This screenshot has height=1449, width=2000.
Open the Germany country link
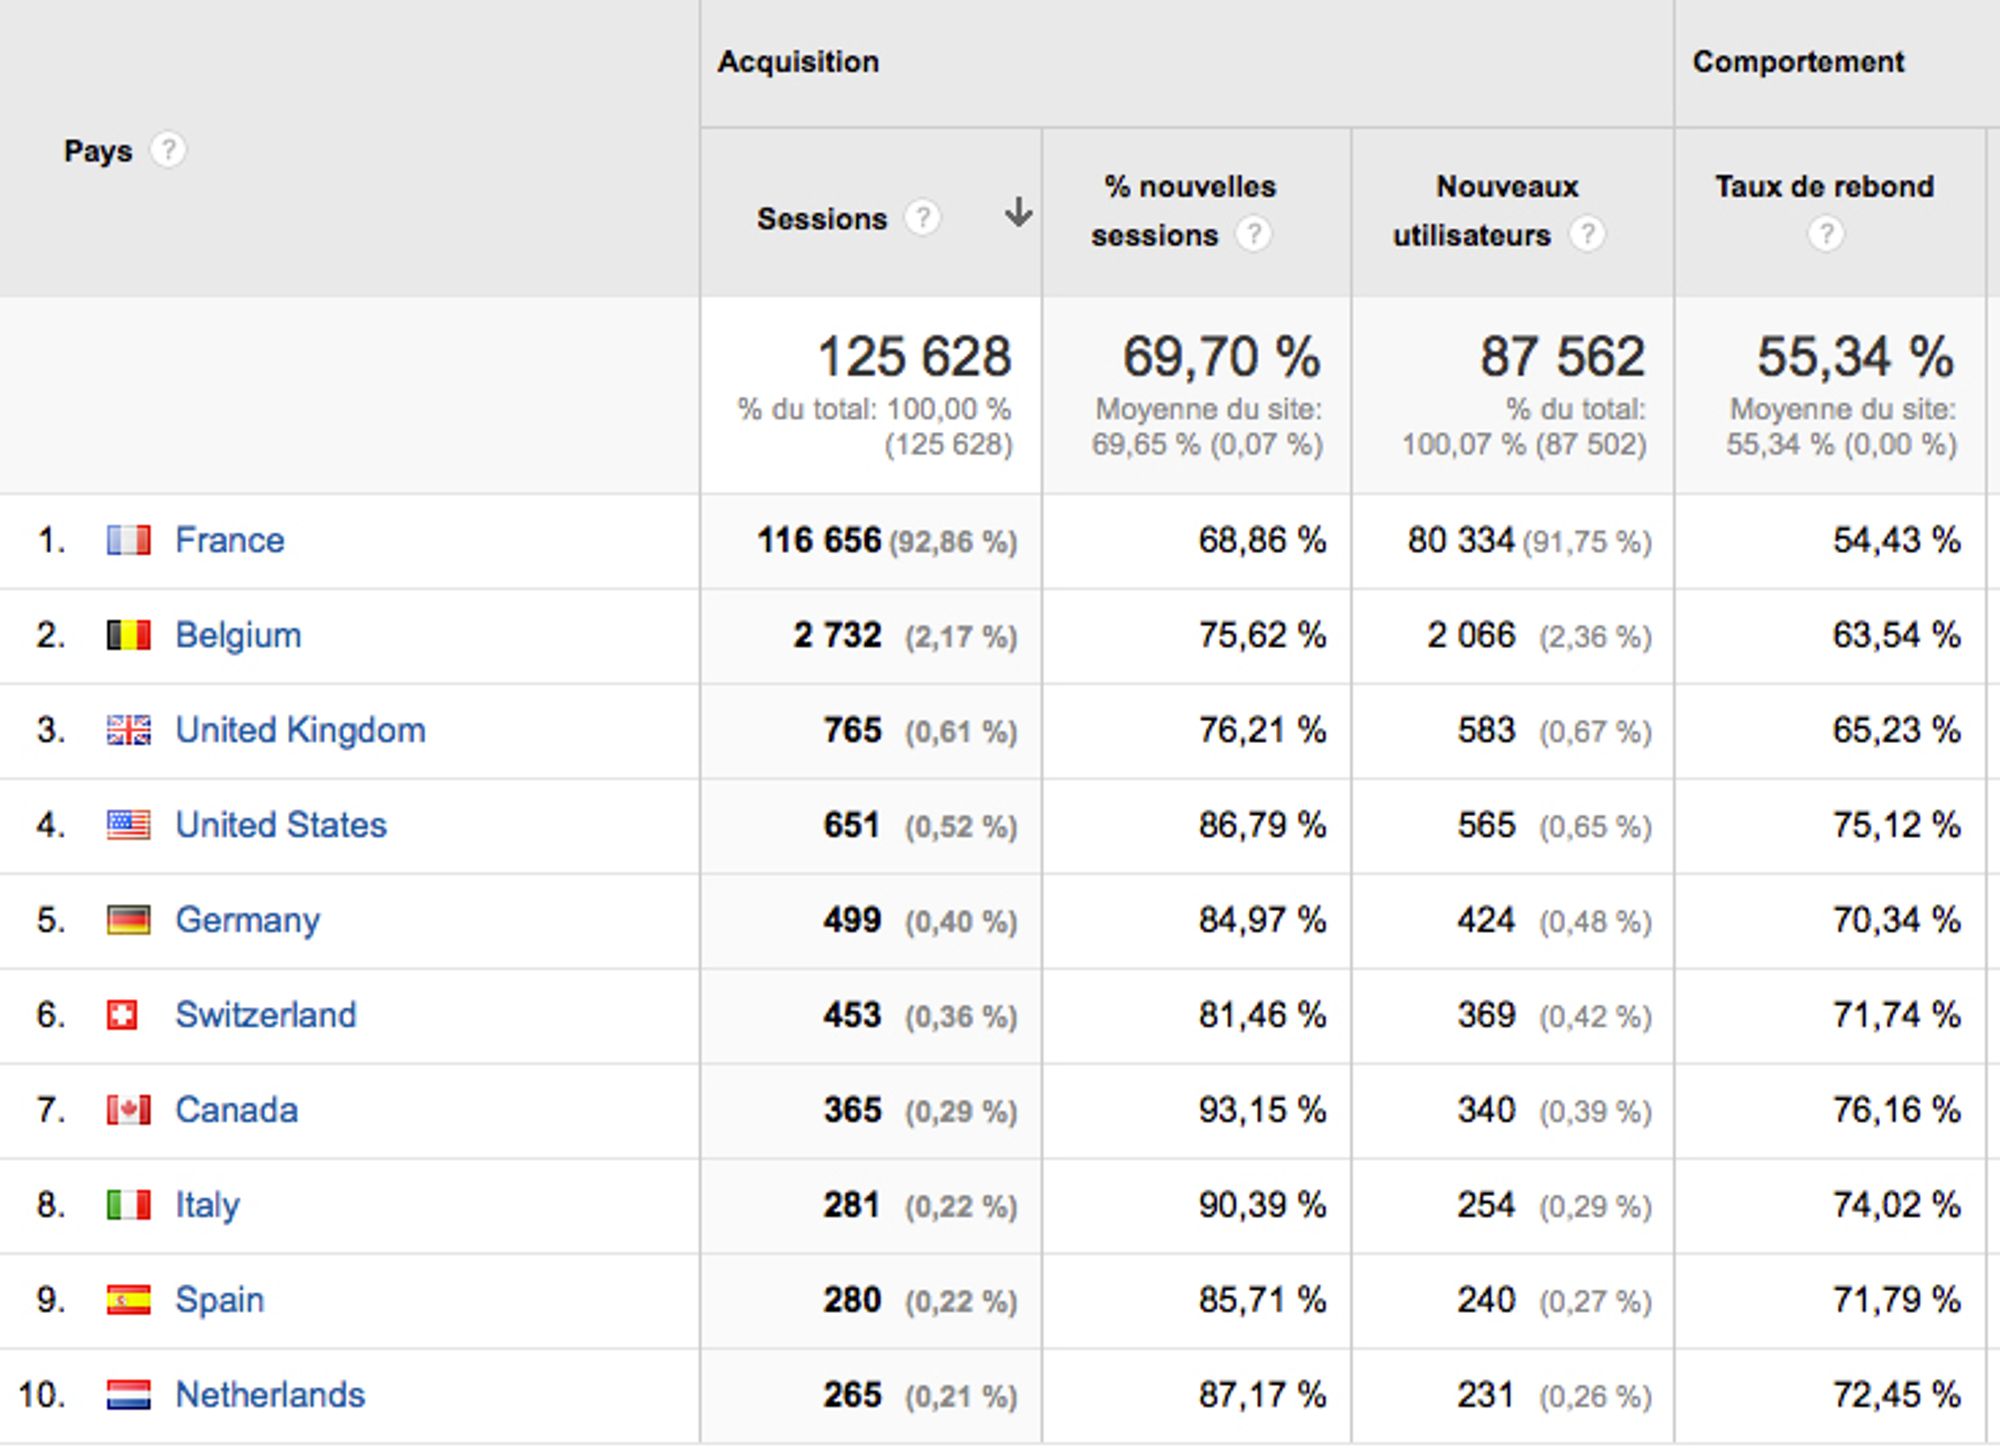[247, 921]
